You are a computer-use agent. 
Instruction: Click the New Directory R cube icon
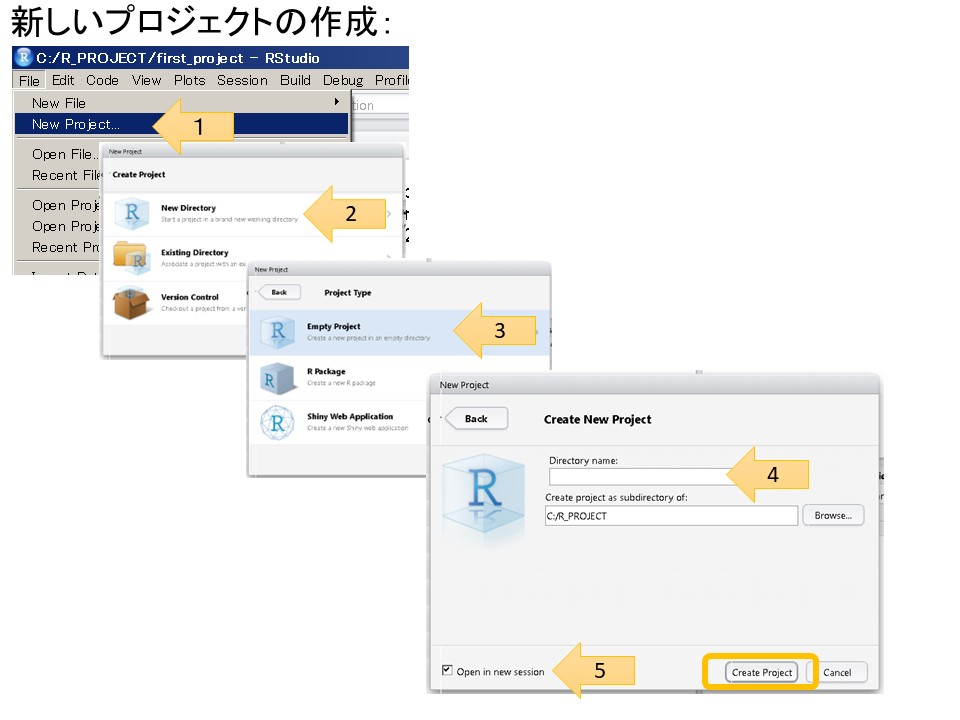click(131, 214)
